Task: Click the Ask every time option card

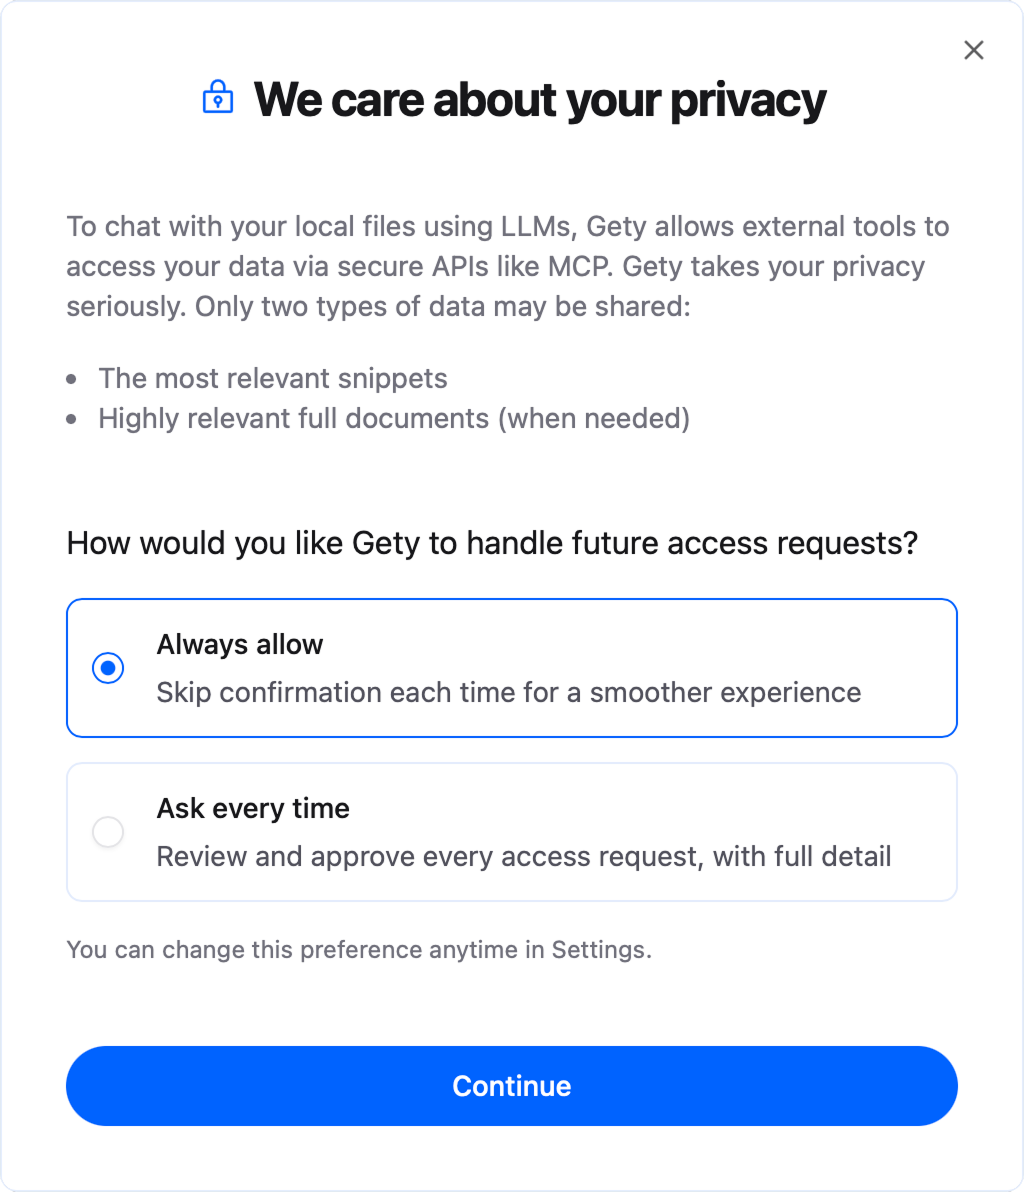Action: [x=512, y=831]
